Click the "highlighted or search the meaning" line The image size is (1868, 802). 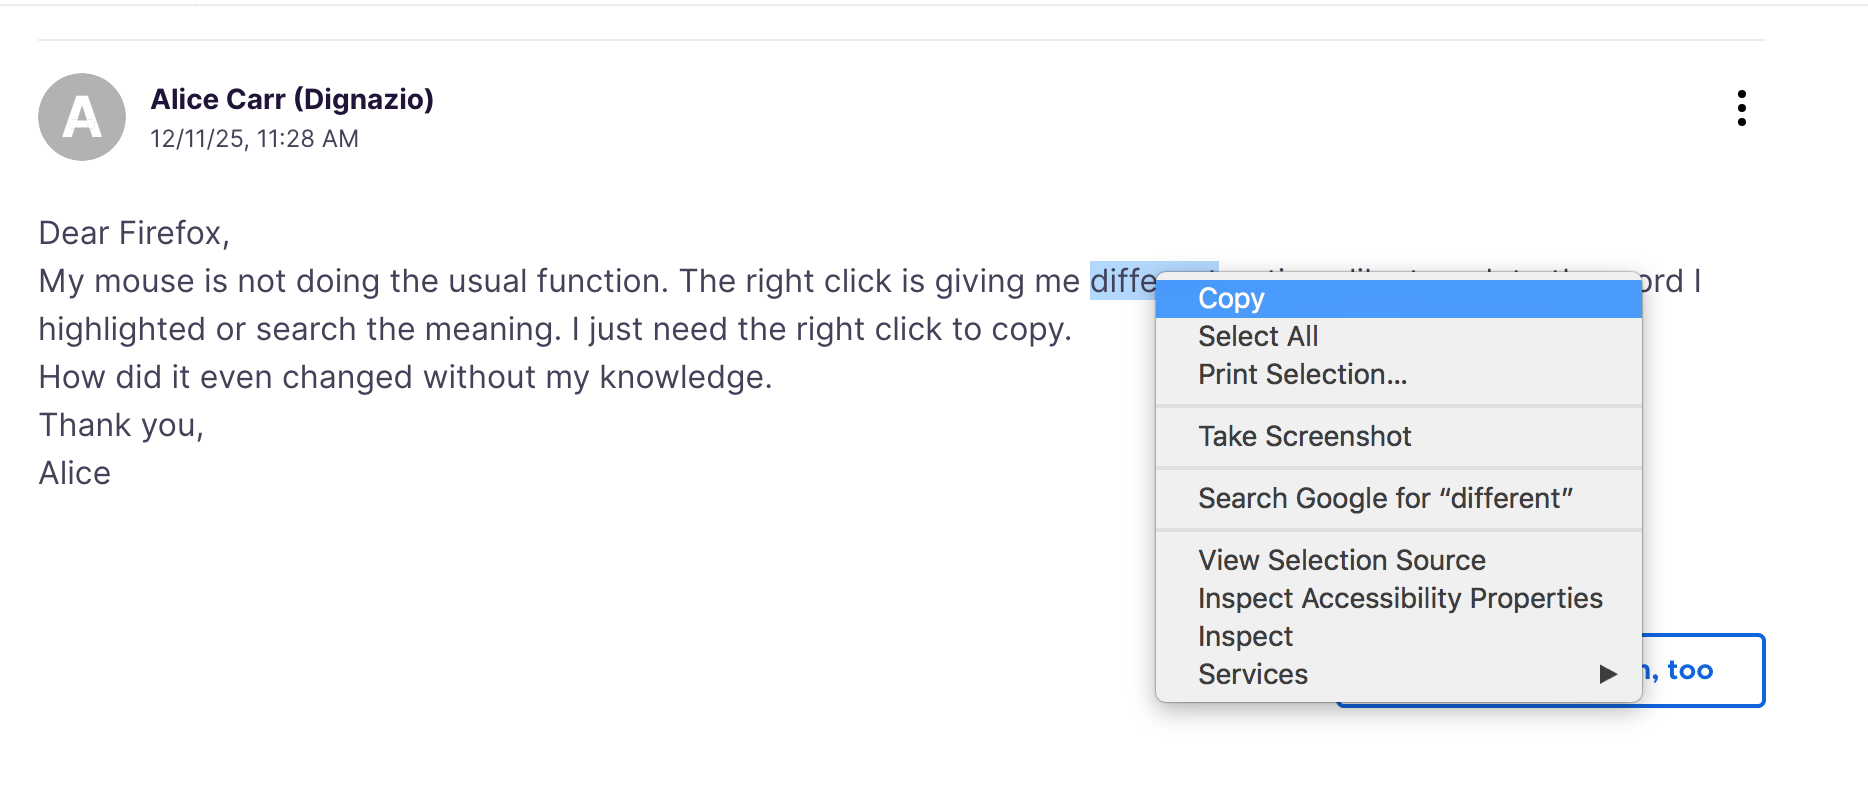[x=555, y=329]
